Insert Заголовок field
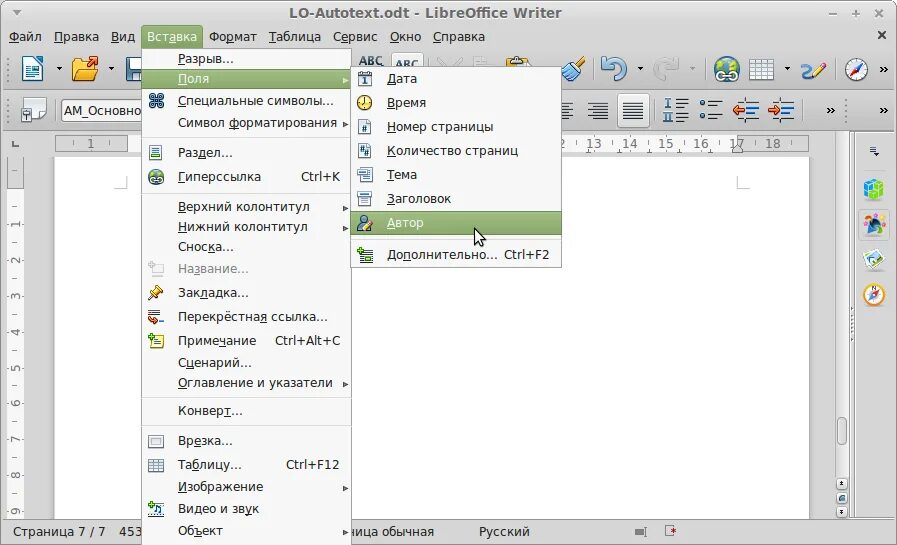The image size is (897, 545). pos(456,199)
